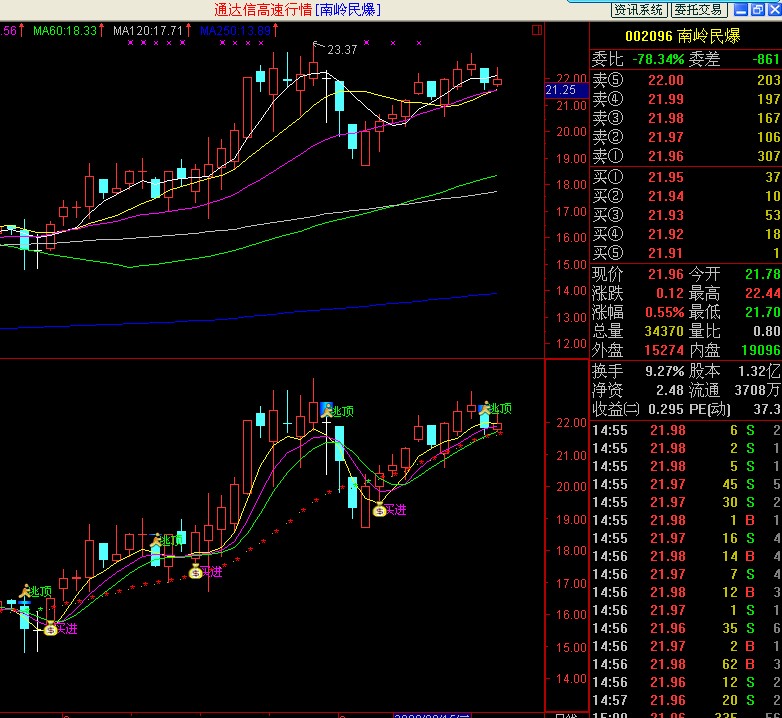Screen dimensions: 782x718
Task: Minimize the 通达信 window
Action: click(741, 9)
